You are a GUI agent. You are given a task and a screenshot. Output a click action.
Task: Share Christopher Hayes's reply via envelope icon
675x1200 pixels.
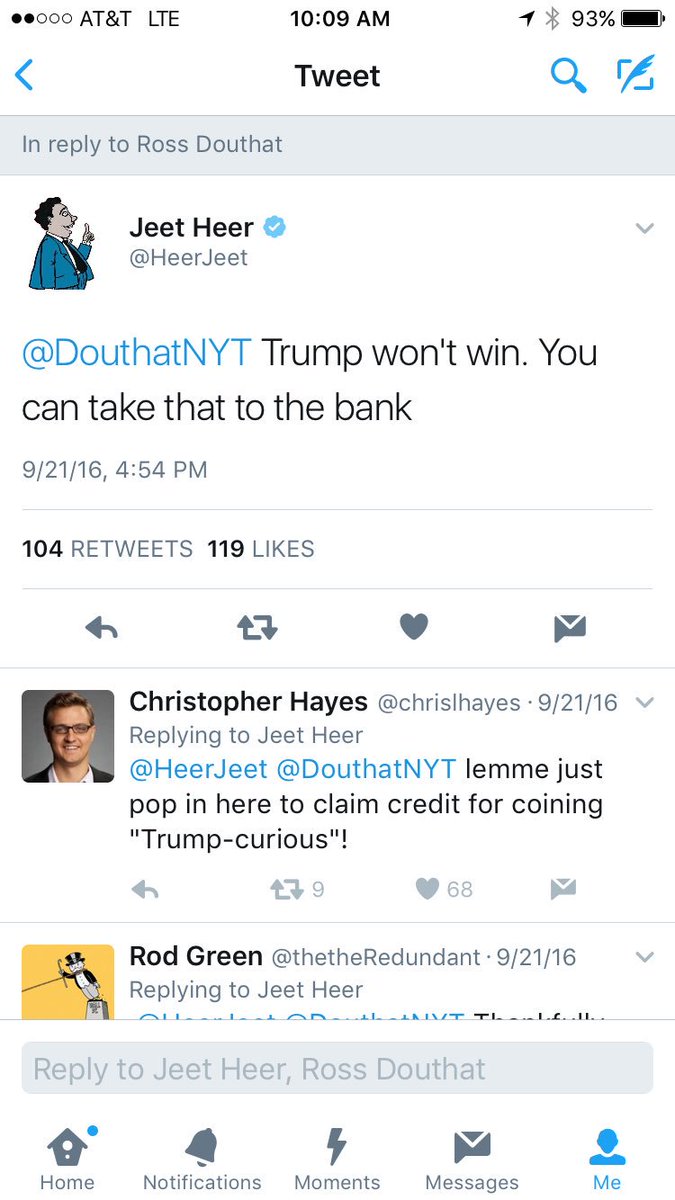coord(564,889)
